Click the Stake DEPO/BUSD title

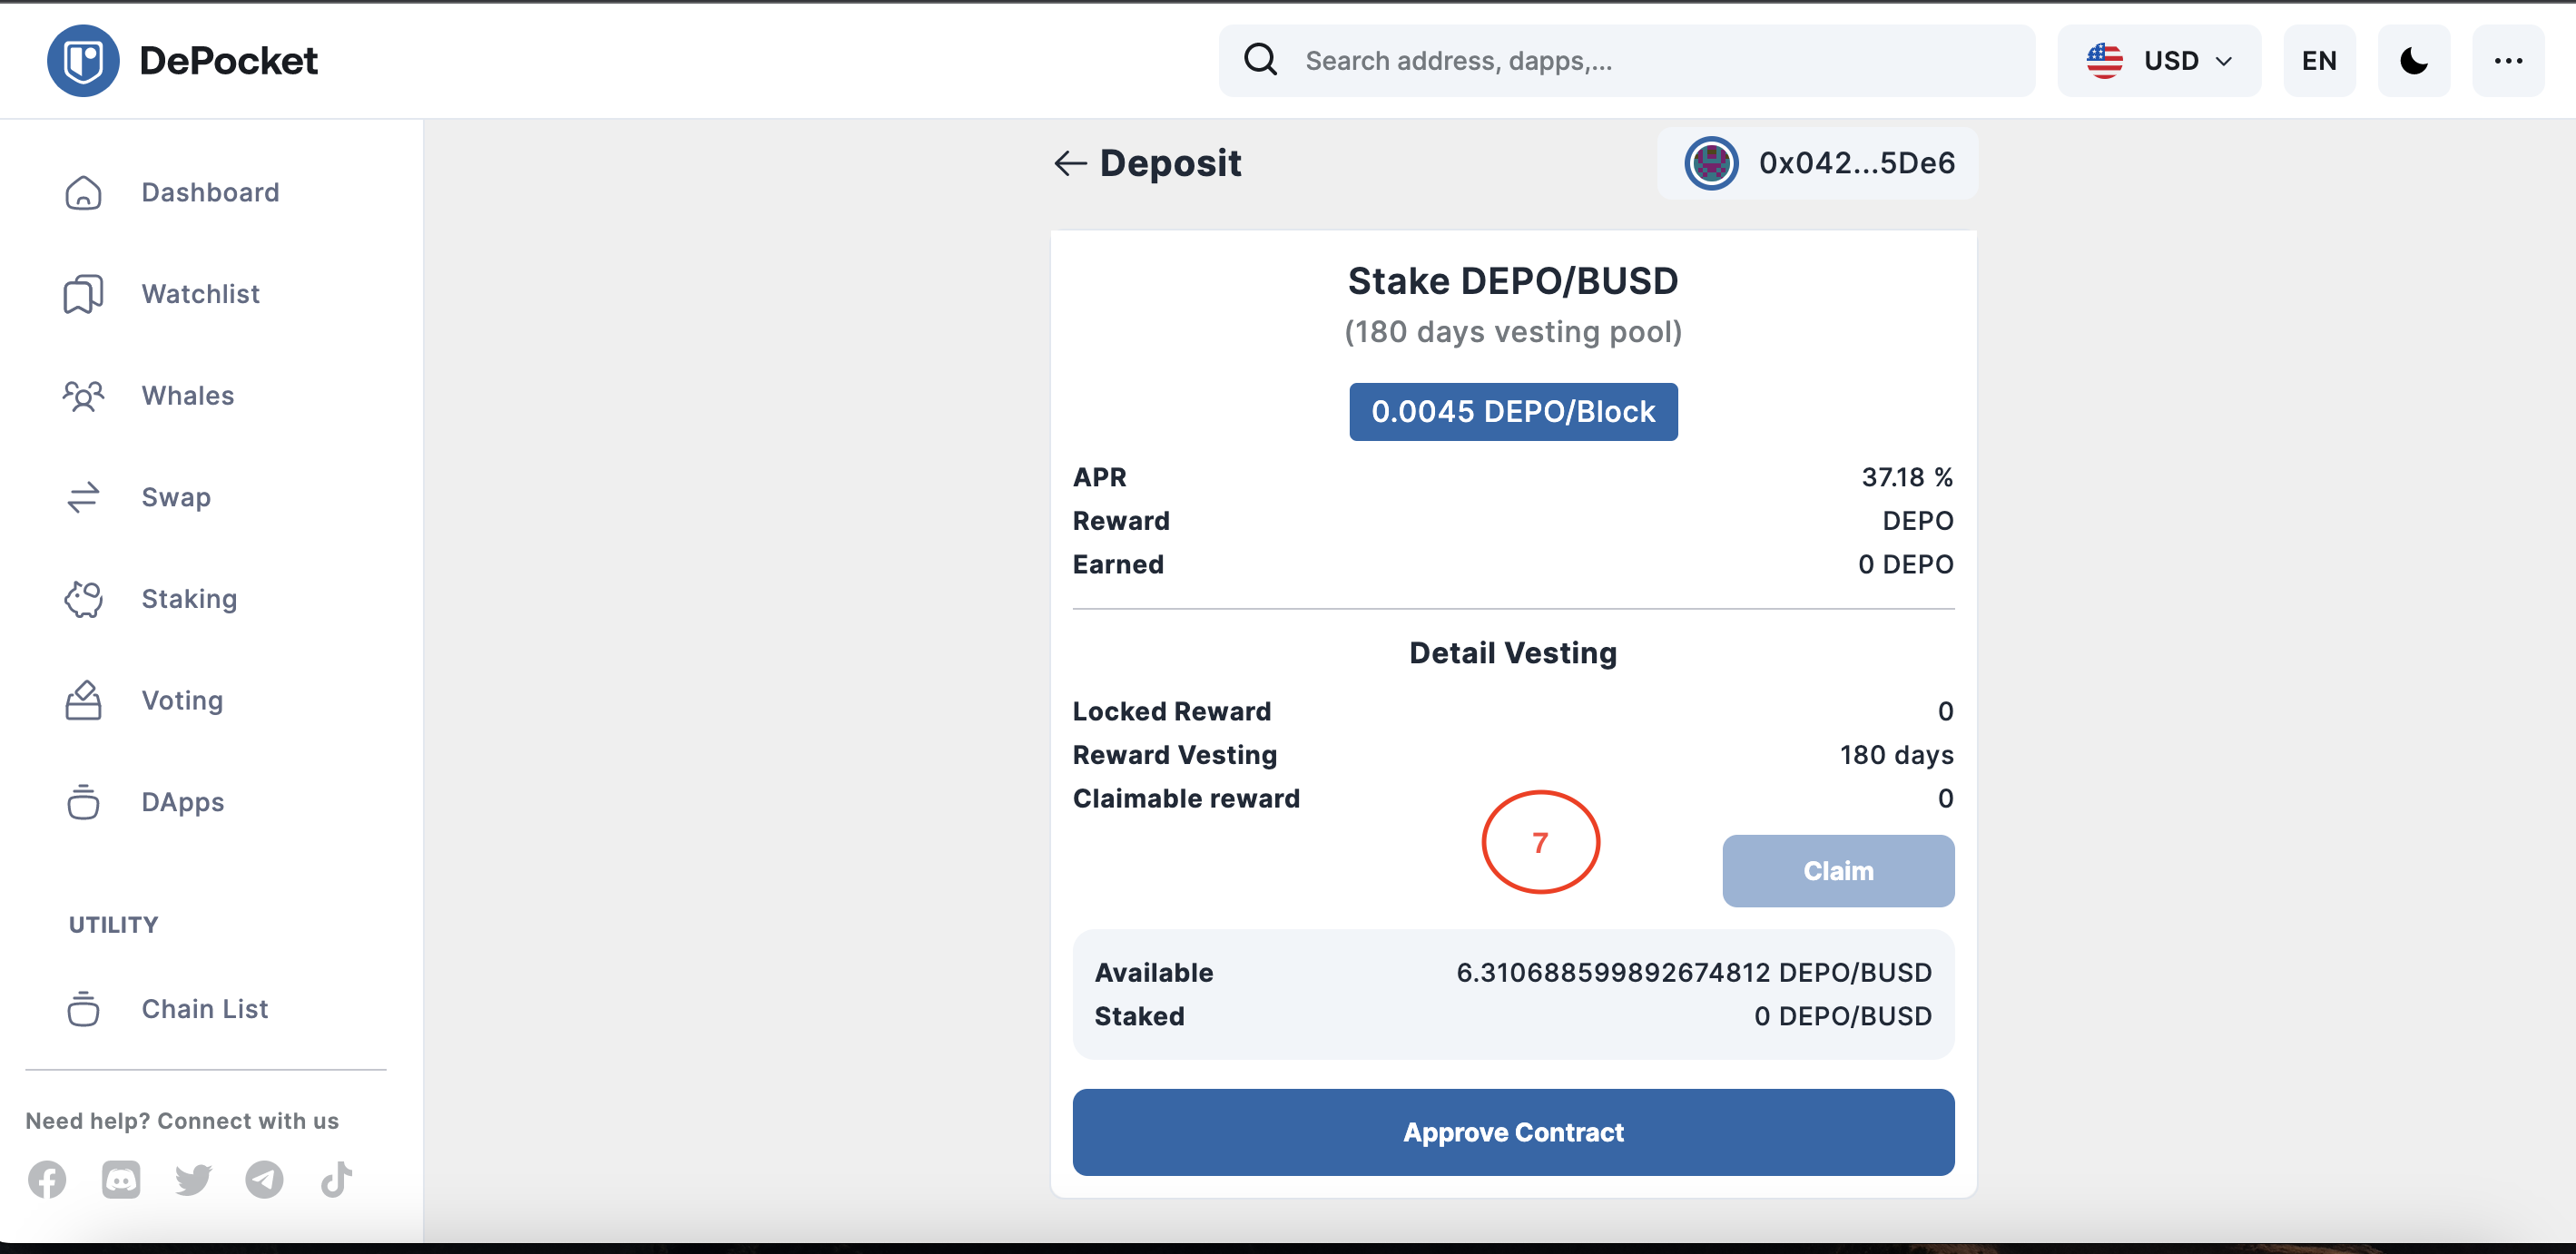1513,281
